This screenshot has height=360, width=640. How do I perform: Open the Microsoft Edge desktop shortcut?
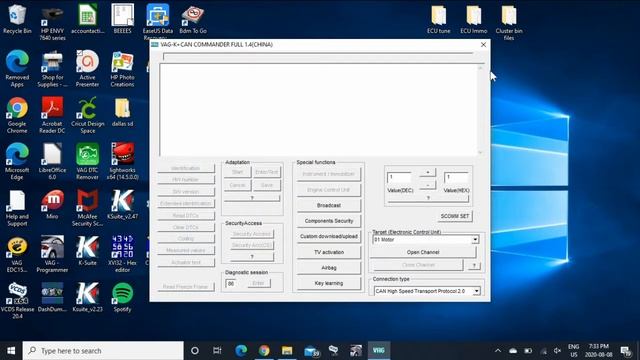(17, 162)
